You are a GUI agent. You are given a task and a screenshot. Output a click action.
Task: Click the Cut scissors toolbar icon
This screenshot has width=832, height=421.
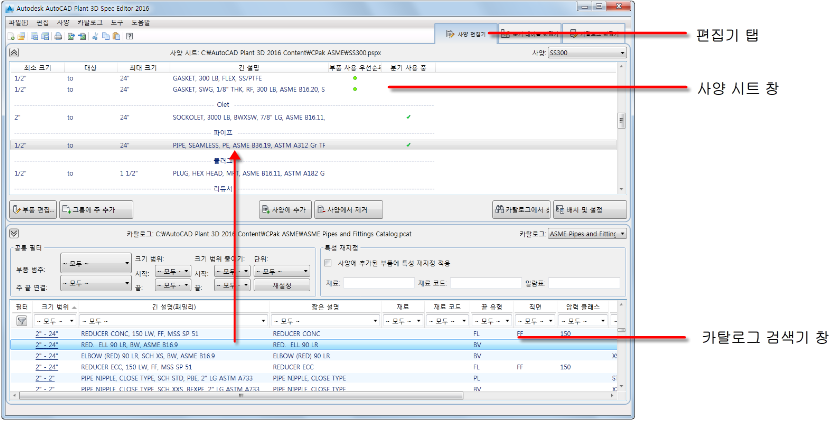96,36
